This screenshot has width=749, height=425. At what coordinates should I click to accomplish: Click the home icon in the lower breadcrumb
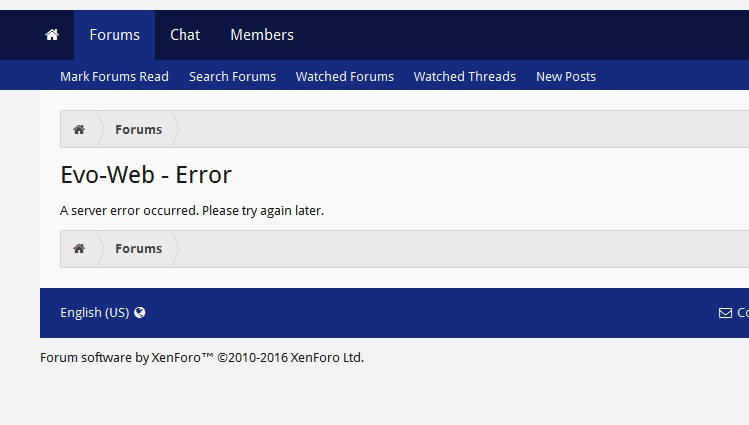[79, 249]
